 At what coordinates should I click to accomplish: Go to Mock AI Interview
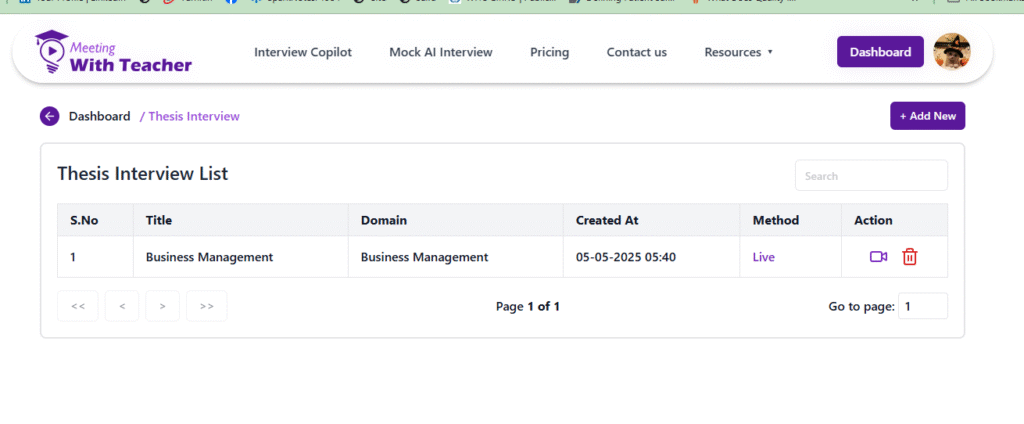441,52
